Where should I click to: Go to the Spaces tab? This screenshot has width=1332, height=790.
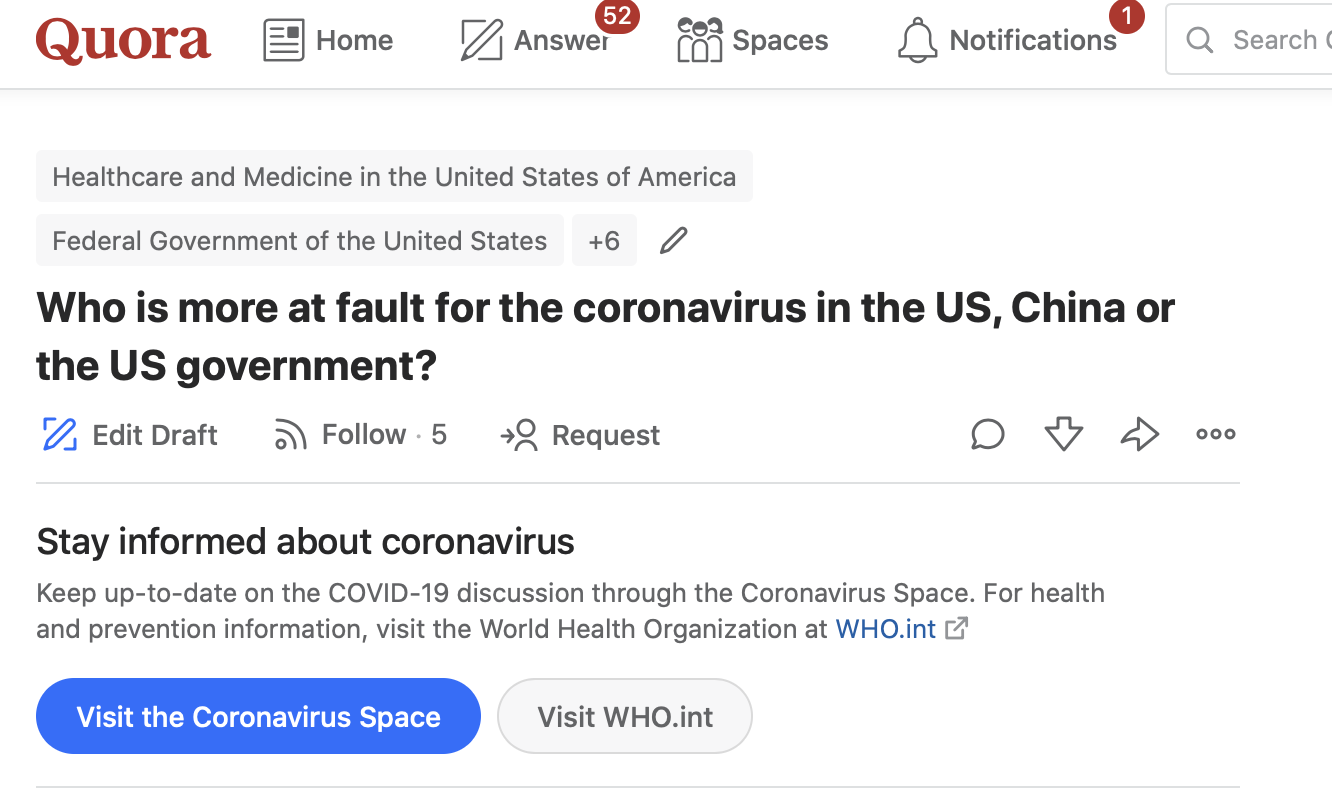pos(753,41)
